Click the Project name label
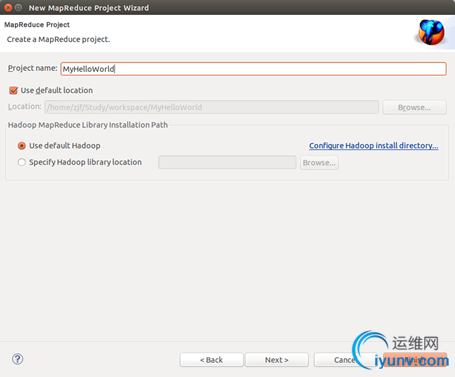 click(x=32, y=68)
